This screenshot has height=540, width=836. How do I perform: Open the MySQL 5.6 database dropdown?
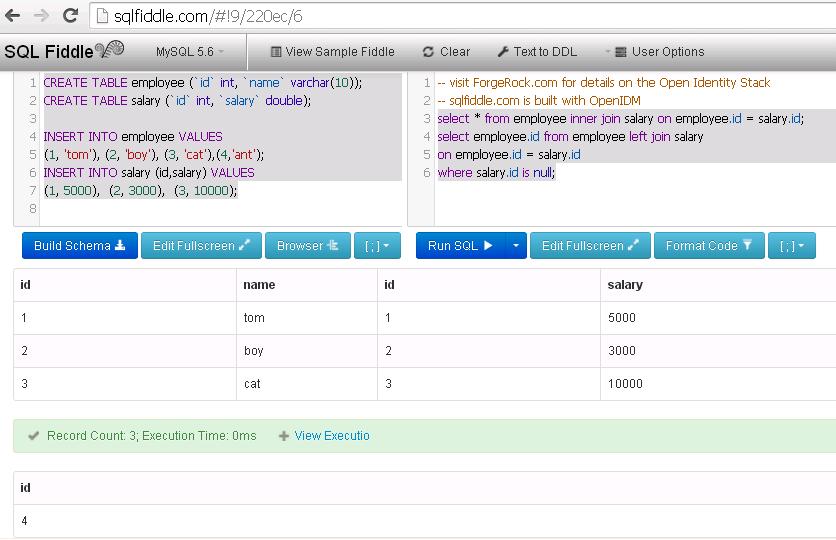(x=190, y=52)
